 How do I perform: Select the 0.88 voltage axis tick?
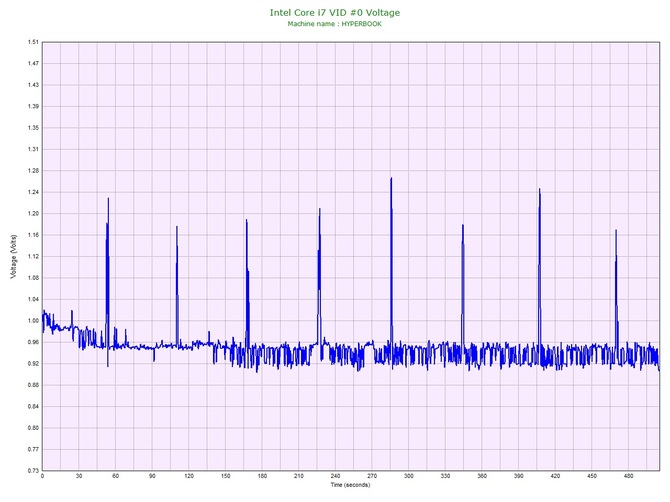click(33, 385)
